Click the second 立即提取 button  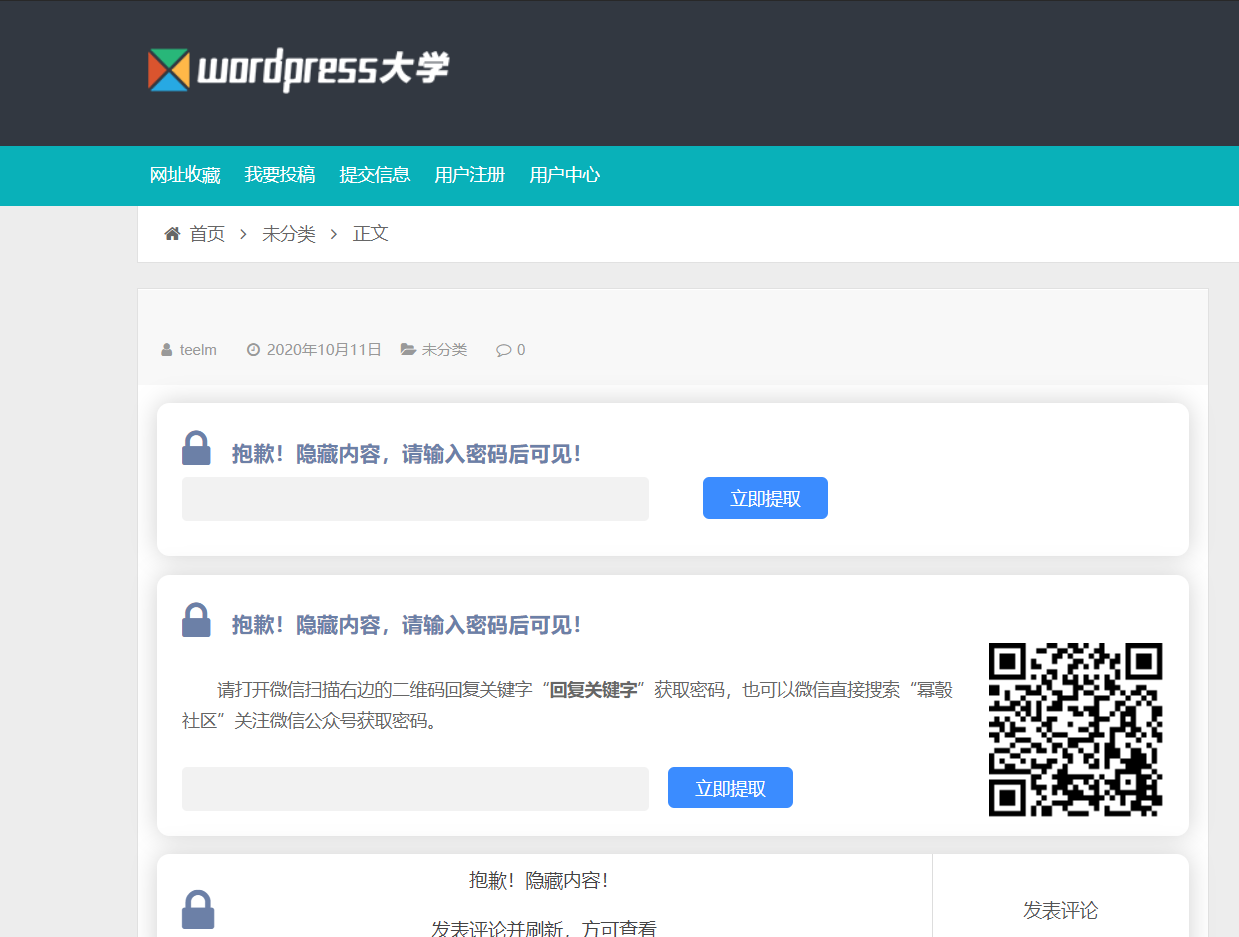(x=729, y=787)
